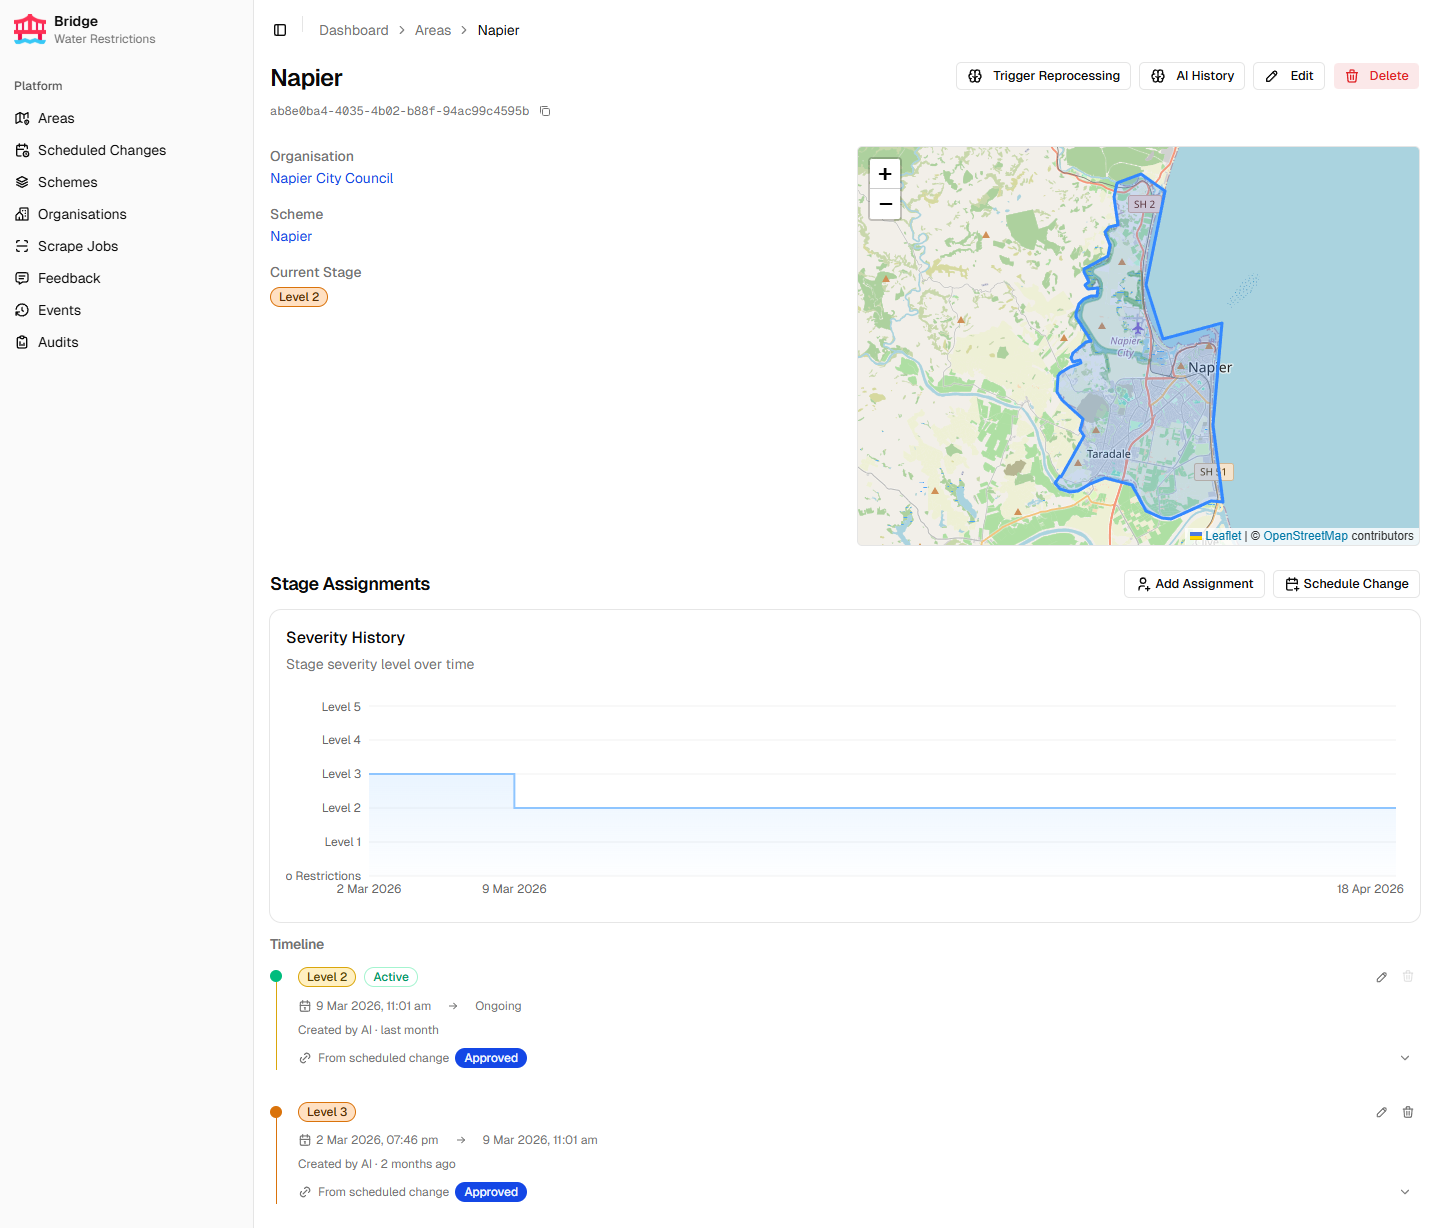Edit the Level 3 assignment pencil icon
1436x1228 pixels.
point(1381,1112)
